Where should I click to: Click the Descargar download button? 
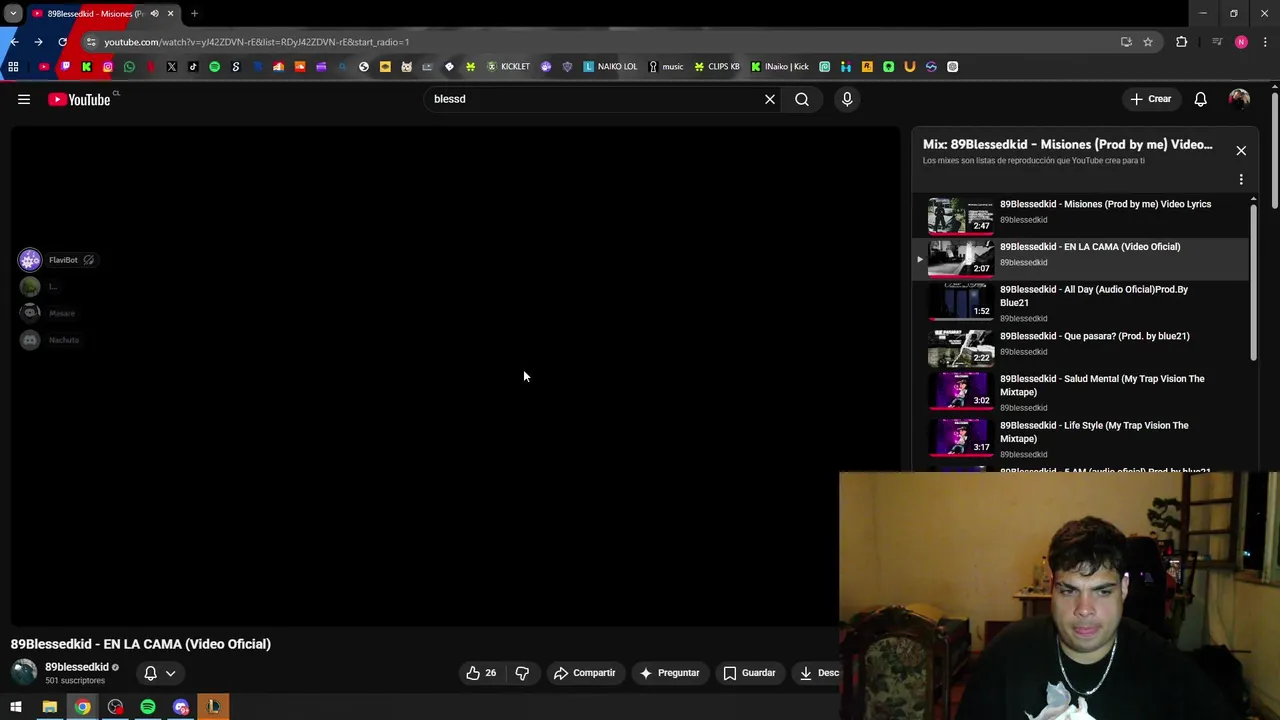click(818, 673)
